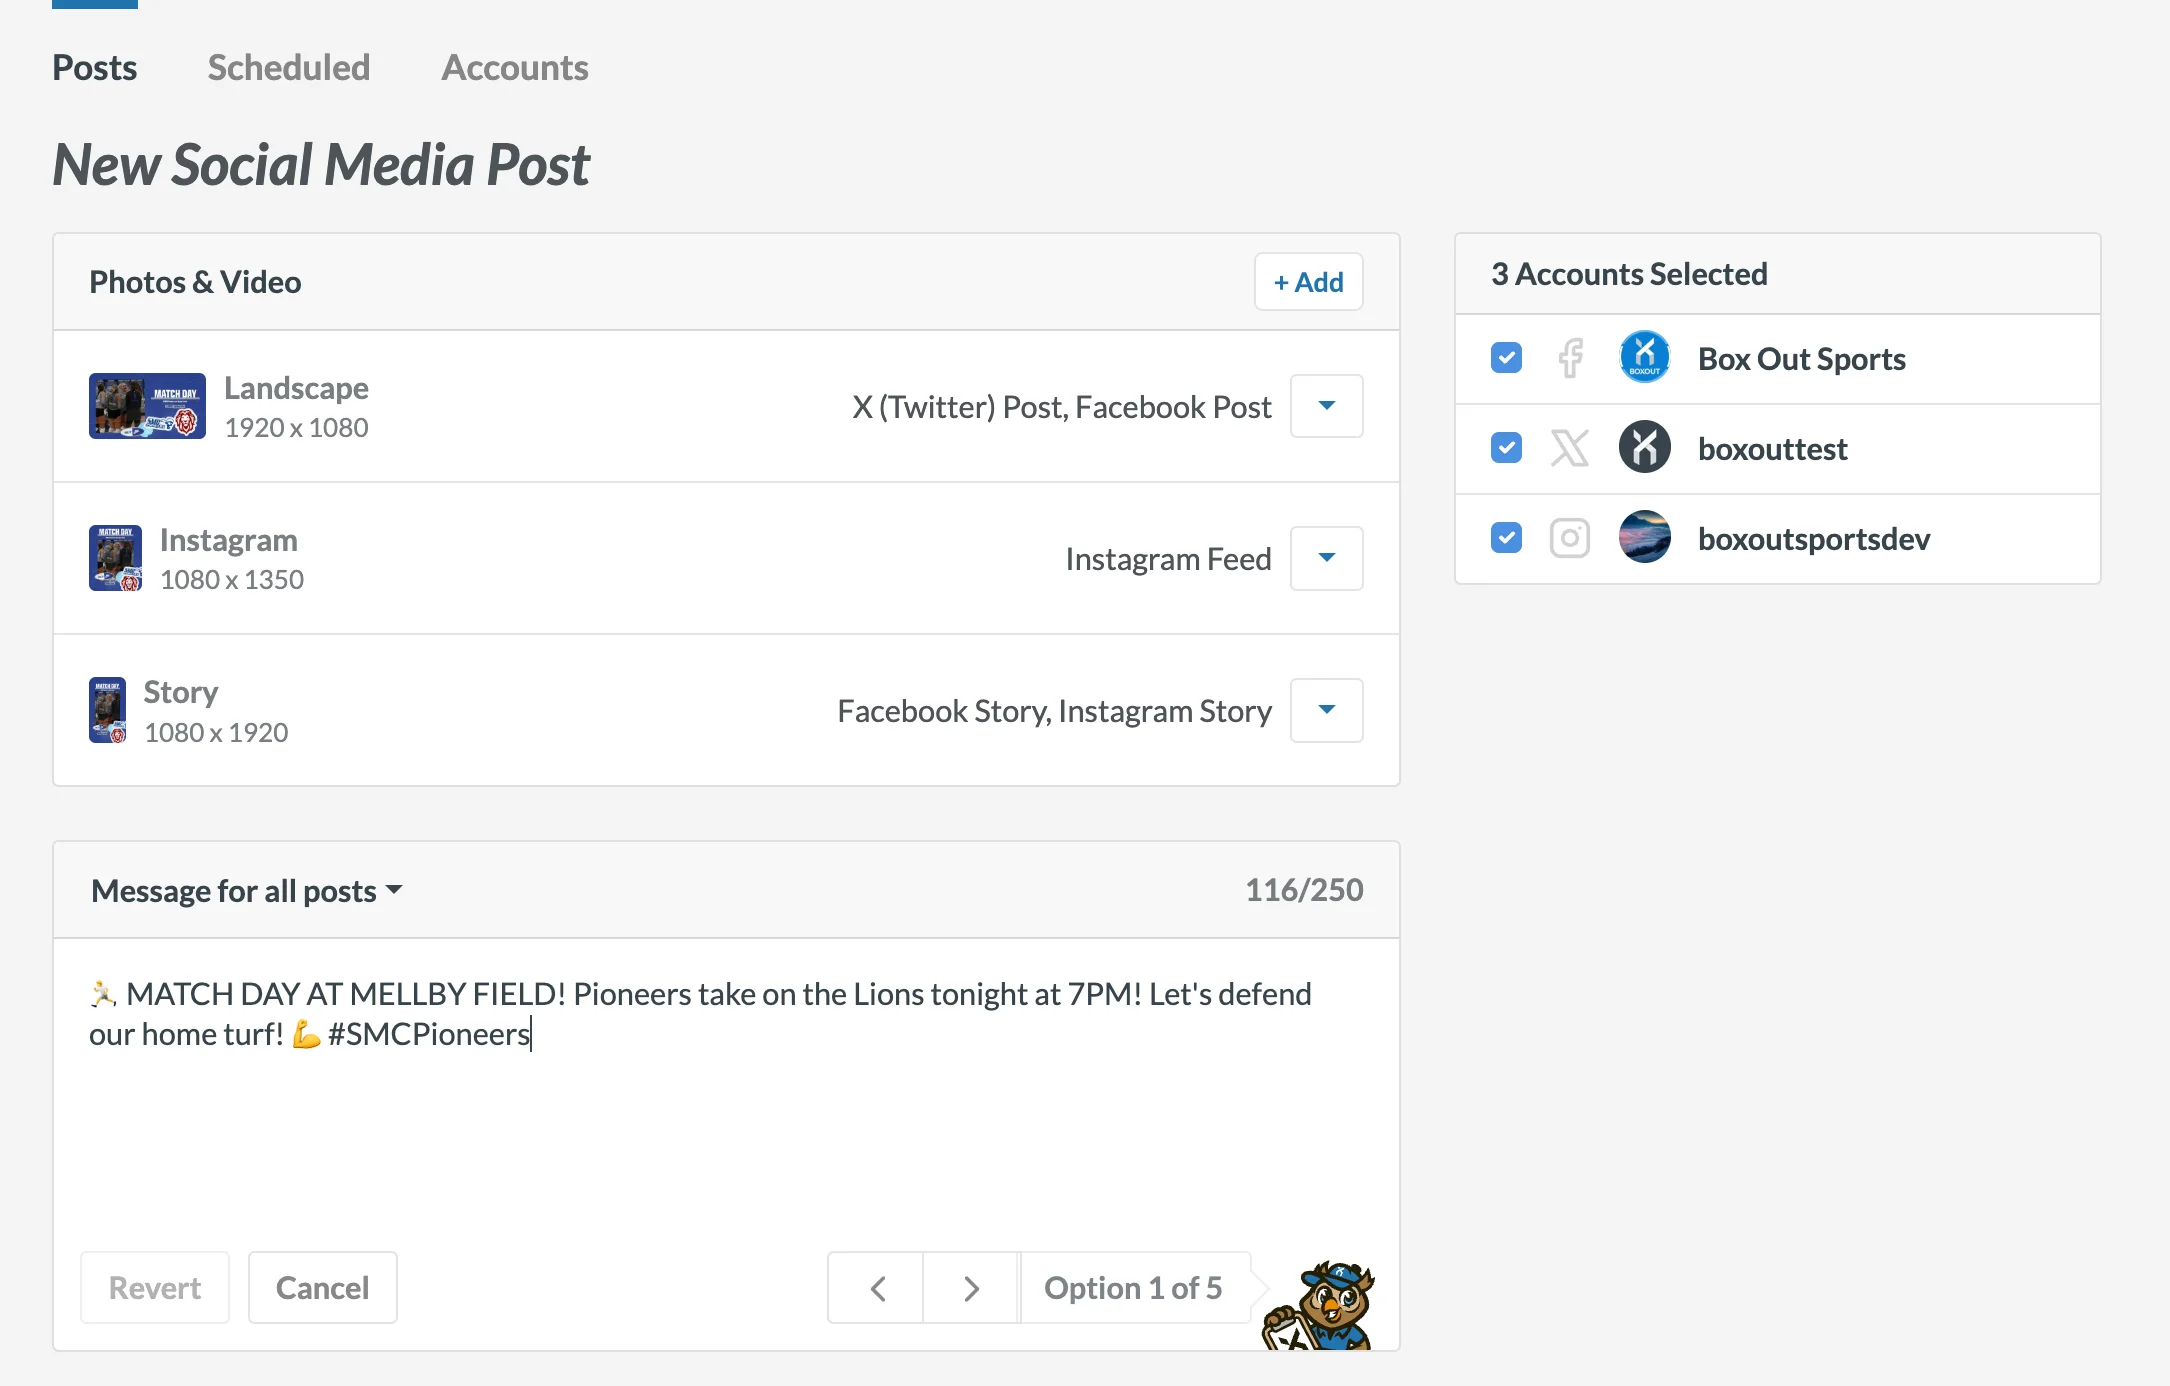The image size is (2170, 1386).
Task: Open Instagram Feed dropdown arrow
Action: pyautogui.click(x=1326, y=558)
